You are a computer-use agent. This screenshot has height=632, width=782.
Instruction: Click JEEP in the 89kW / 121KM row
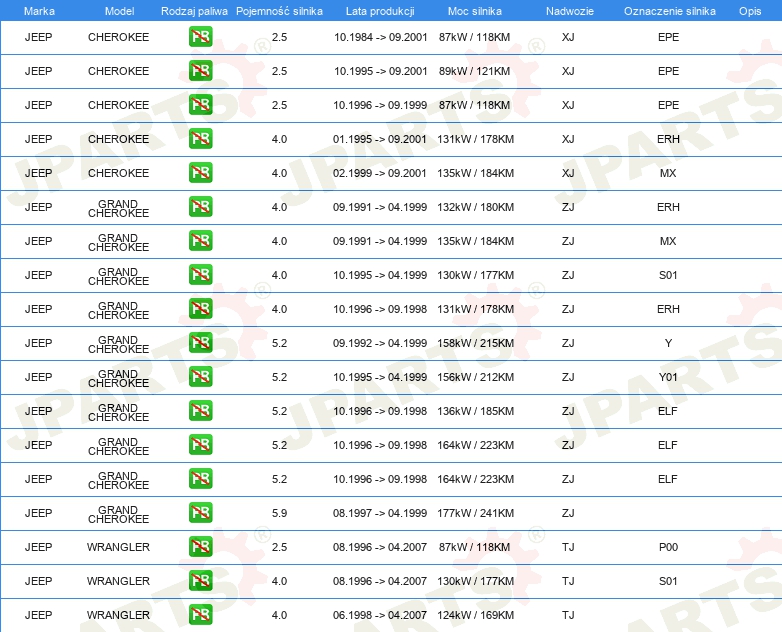click(x=38, y=71)
